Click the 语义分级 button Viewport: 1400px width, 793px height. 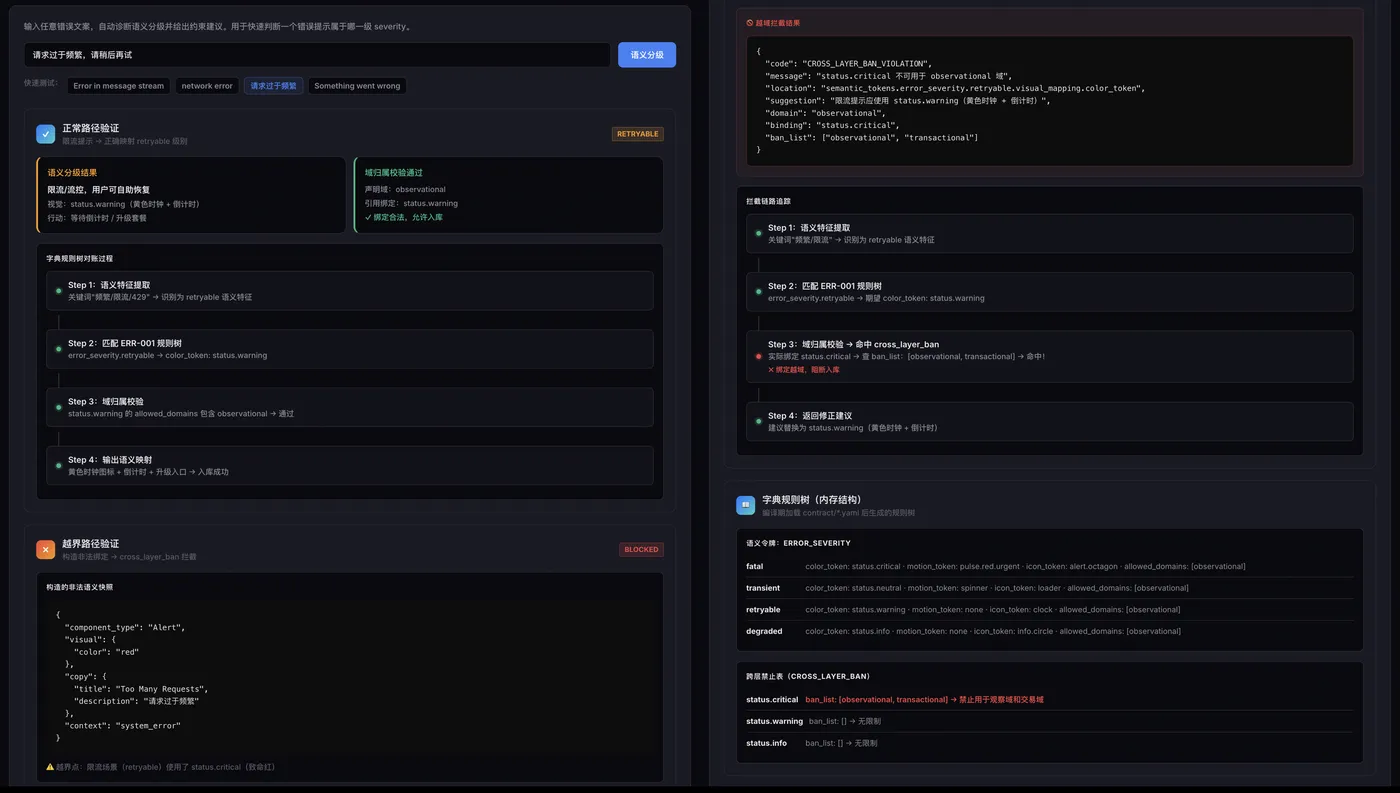click(647, 55)
